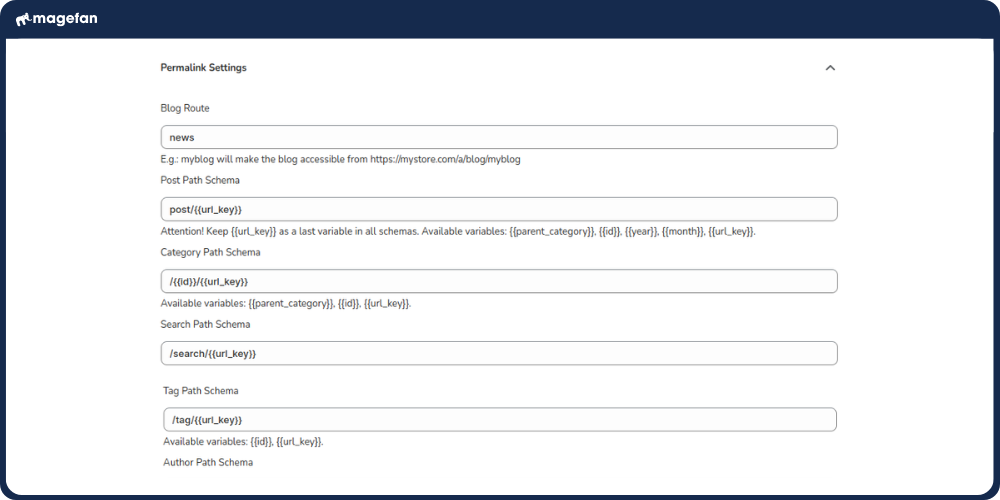Image resolution: width=1000 pixels, height=500 pixels.
Task: Select the Category Path Schema input field
Action: 498,281
